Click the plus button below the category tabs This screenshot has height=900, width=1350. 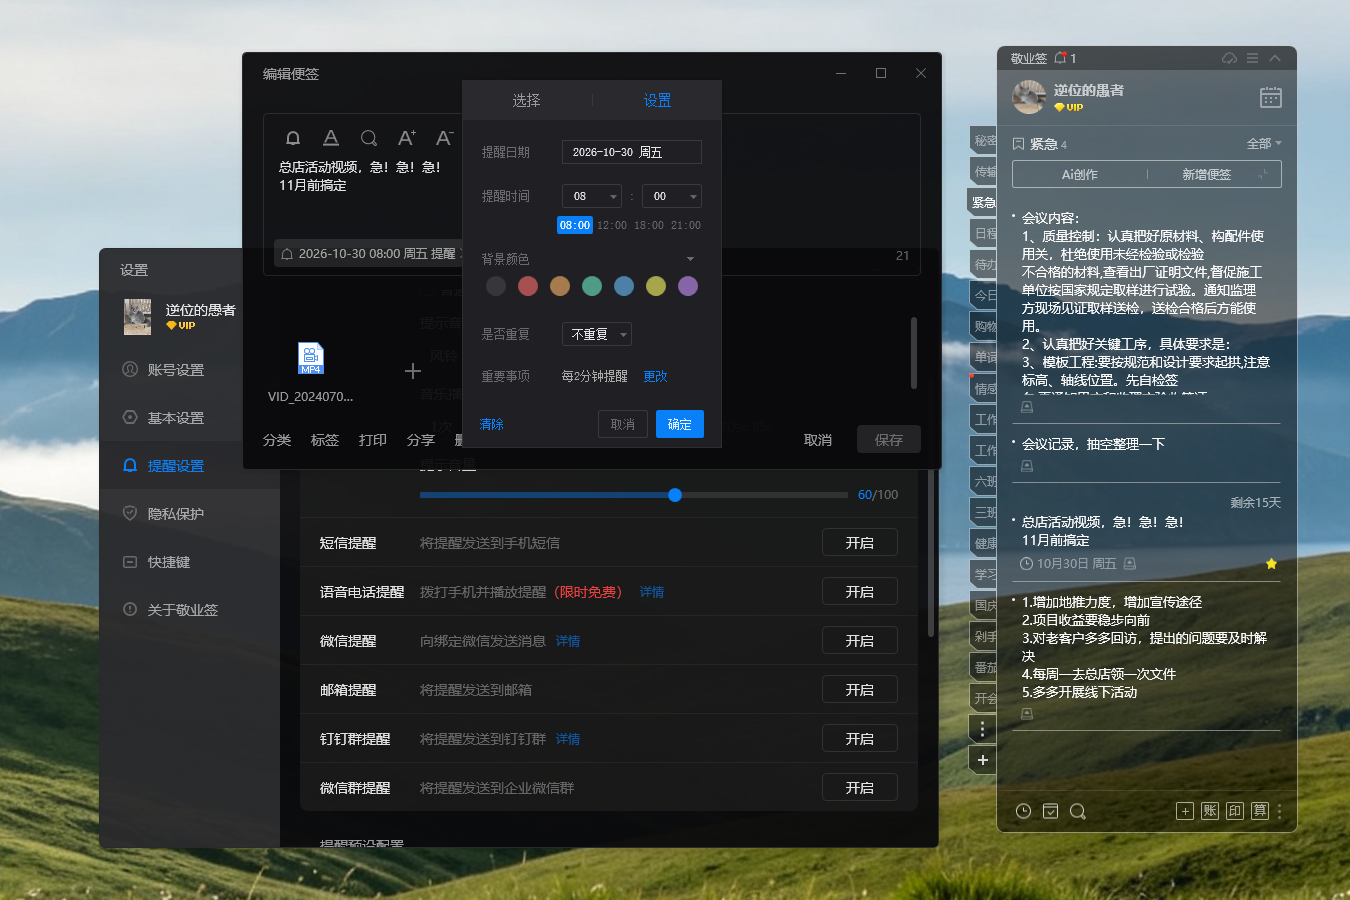pyautogui.click(x=983, y=760)
